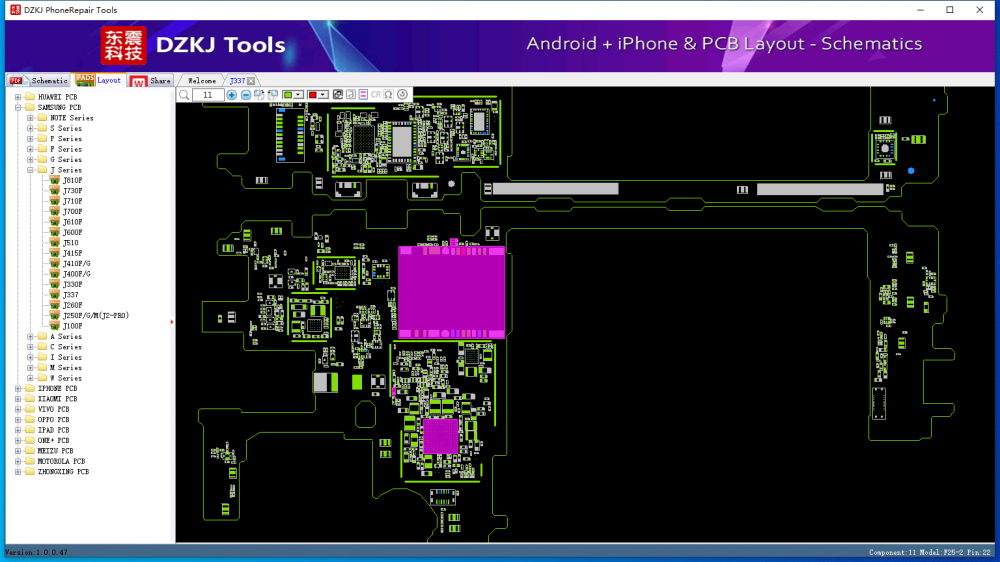Select the MEIZU PCB folder
Image resolution: width=1000 pixels, height=562 pixels.
[x=55, y=451]
